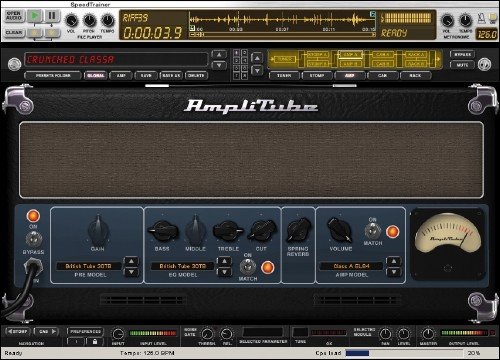The image size is (500, 360).
Task: Select the Global preset scope
Action: tap(96, 76)
